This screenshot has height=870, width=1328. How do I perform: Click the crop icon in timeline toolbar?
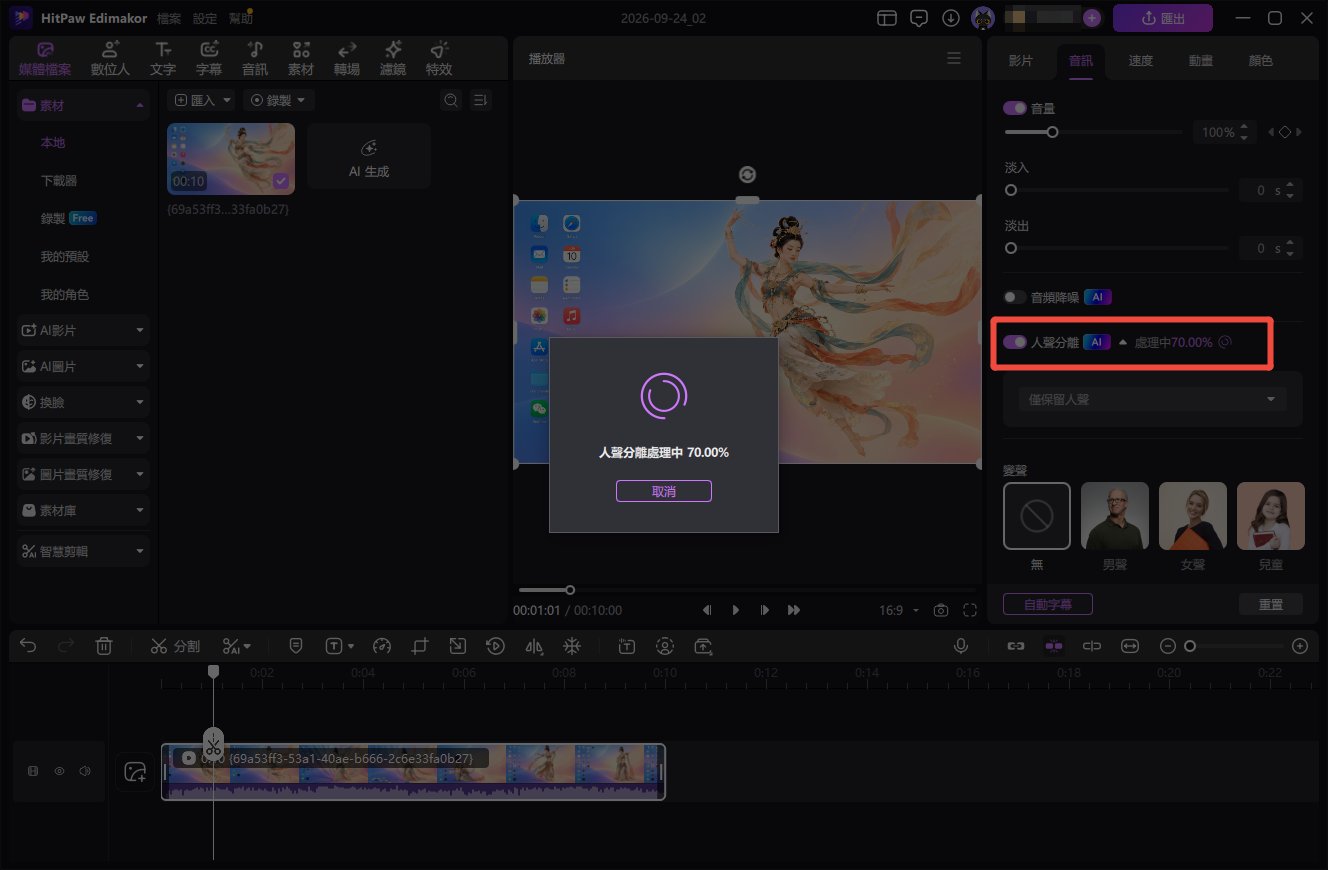point(419,646)
